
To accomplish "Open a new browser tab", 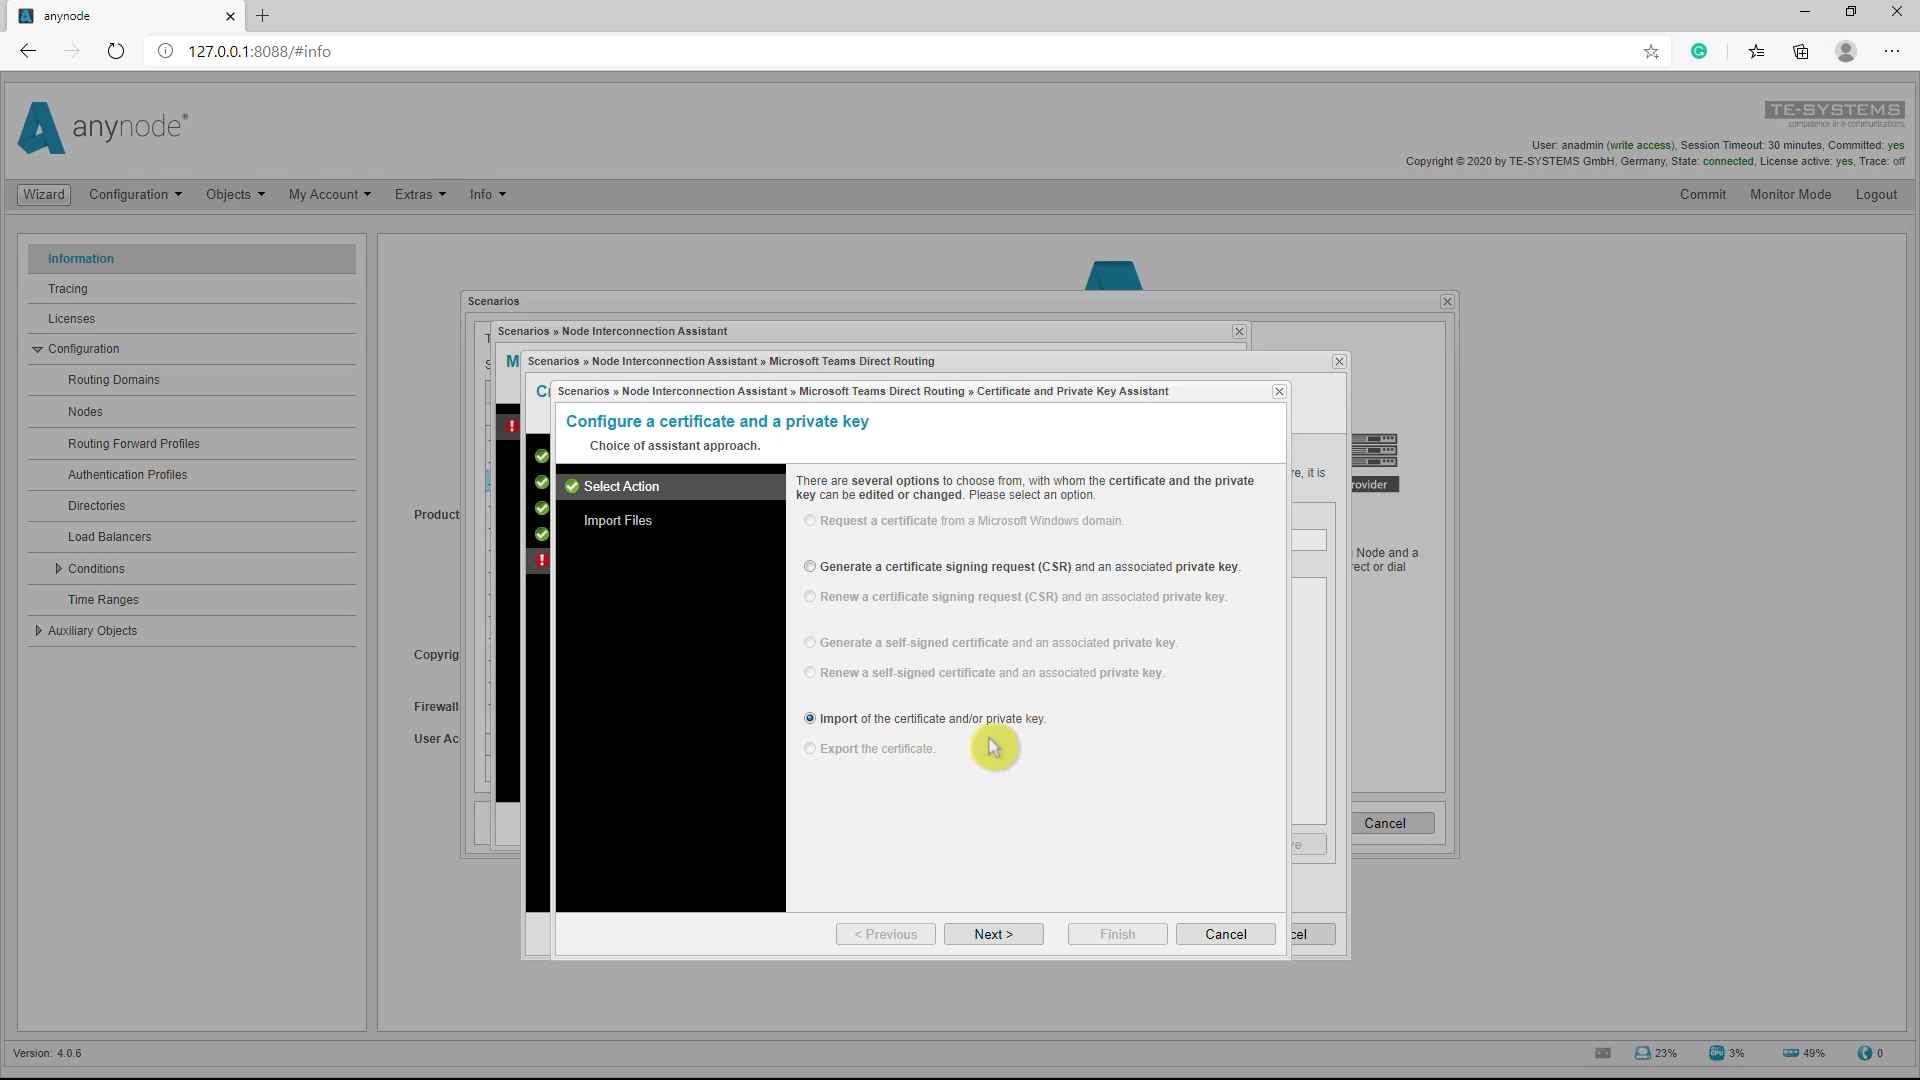I will (x=262, y=16).
